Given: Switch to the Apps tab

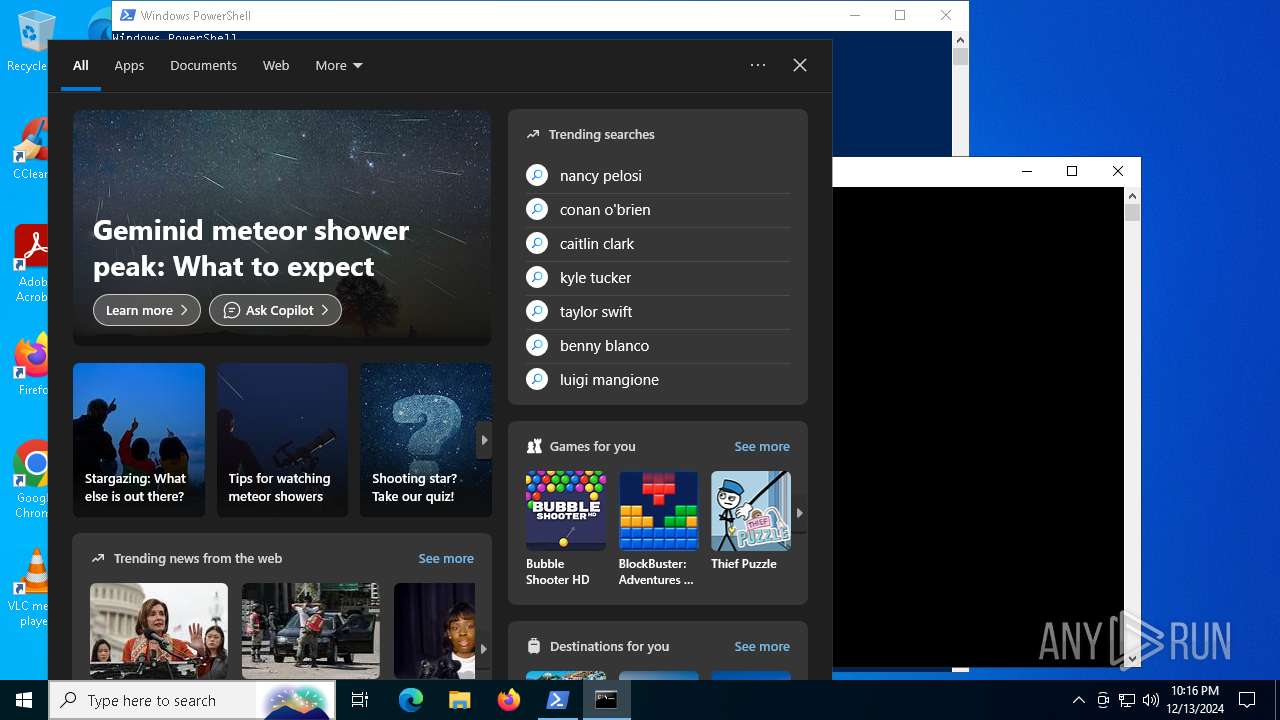Looking at the screenshot, I should coord(129,65).
